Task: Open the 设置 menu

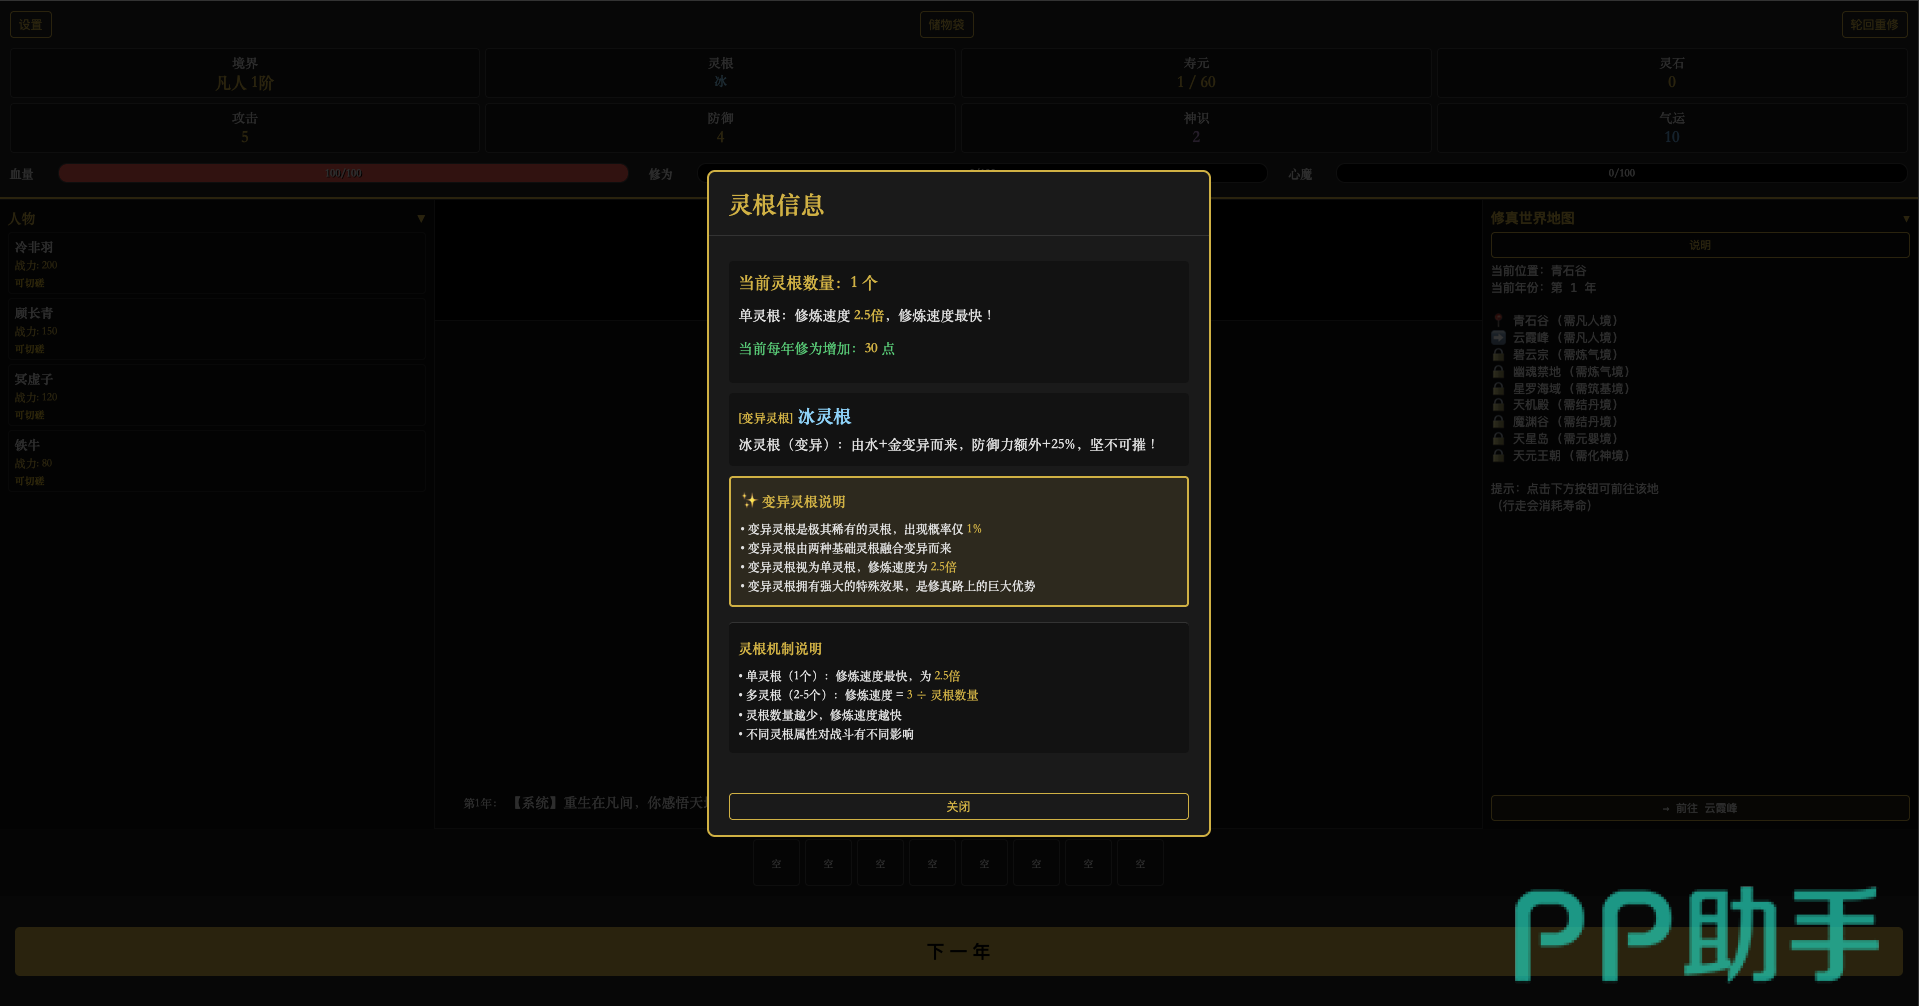Action: click(31, 25)
